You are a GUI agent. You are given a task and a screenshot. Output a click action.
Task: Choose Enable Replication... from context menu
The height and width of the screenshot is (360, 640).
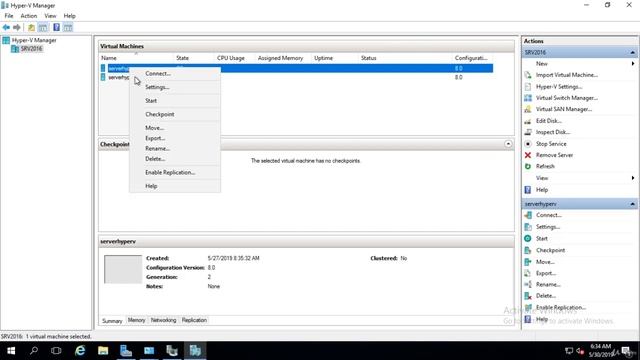175,173
